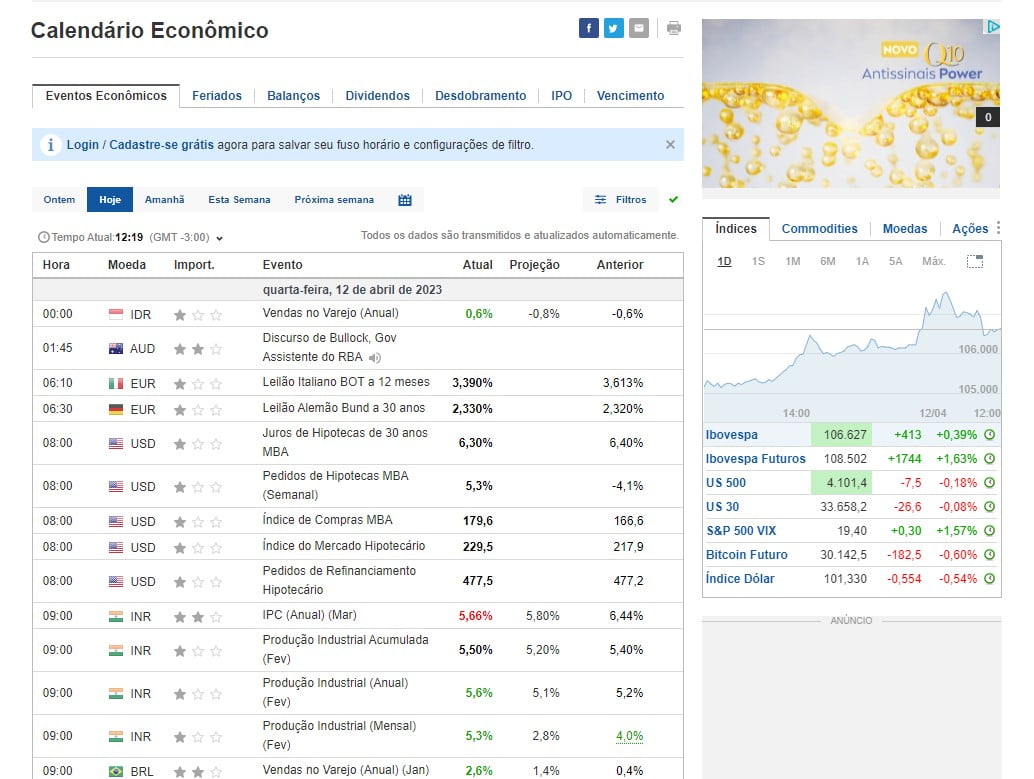
Task: Play audio for the Bullock RBA speech
Action: pos(375,357)
